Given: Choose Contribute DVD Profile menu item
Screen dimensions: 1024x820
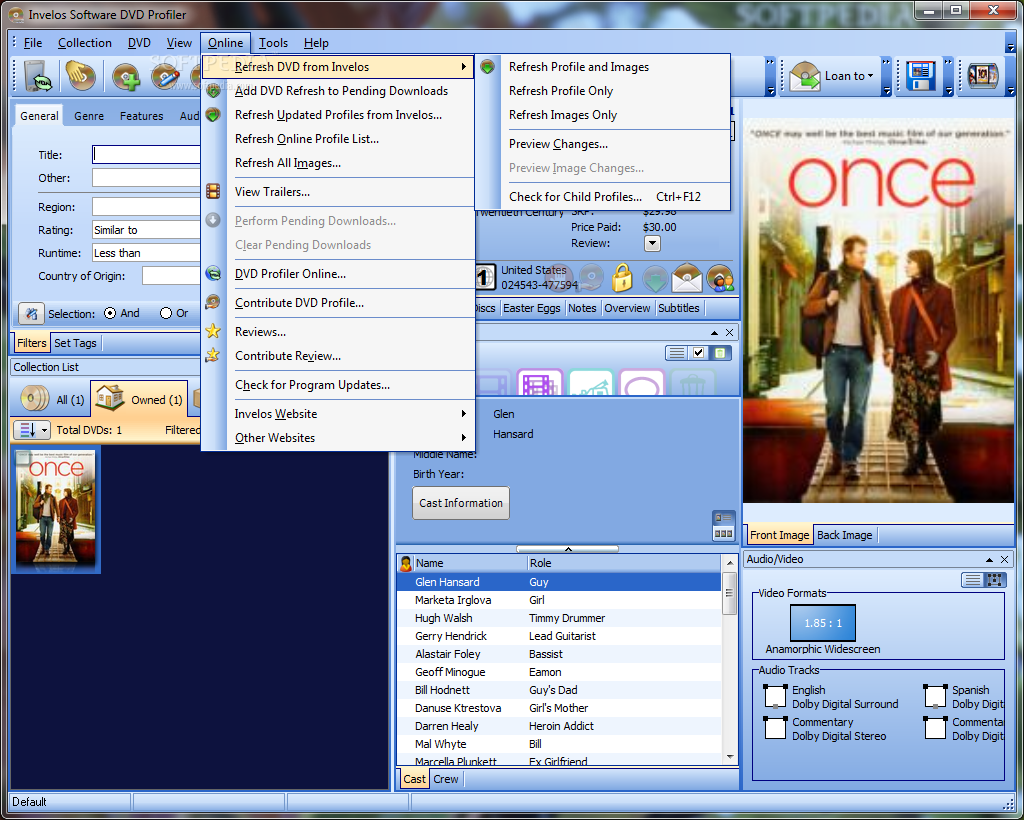Looking at the screenshot, I should click(338, 302).
